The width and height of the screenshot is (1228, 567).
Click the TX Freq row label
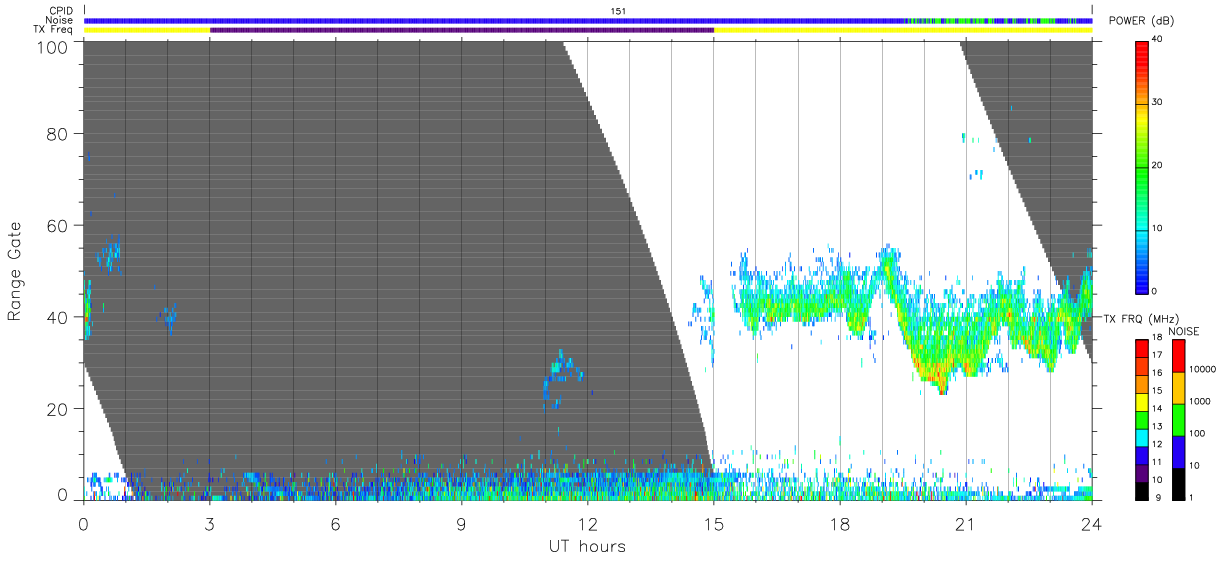55,30
